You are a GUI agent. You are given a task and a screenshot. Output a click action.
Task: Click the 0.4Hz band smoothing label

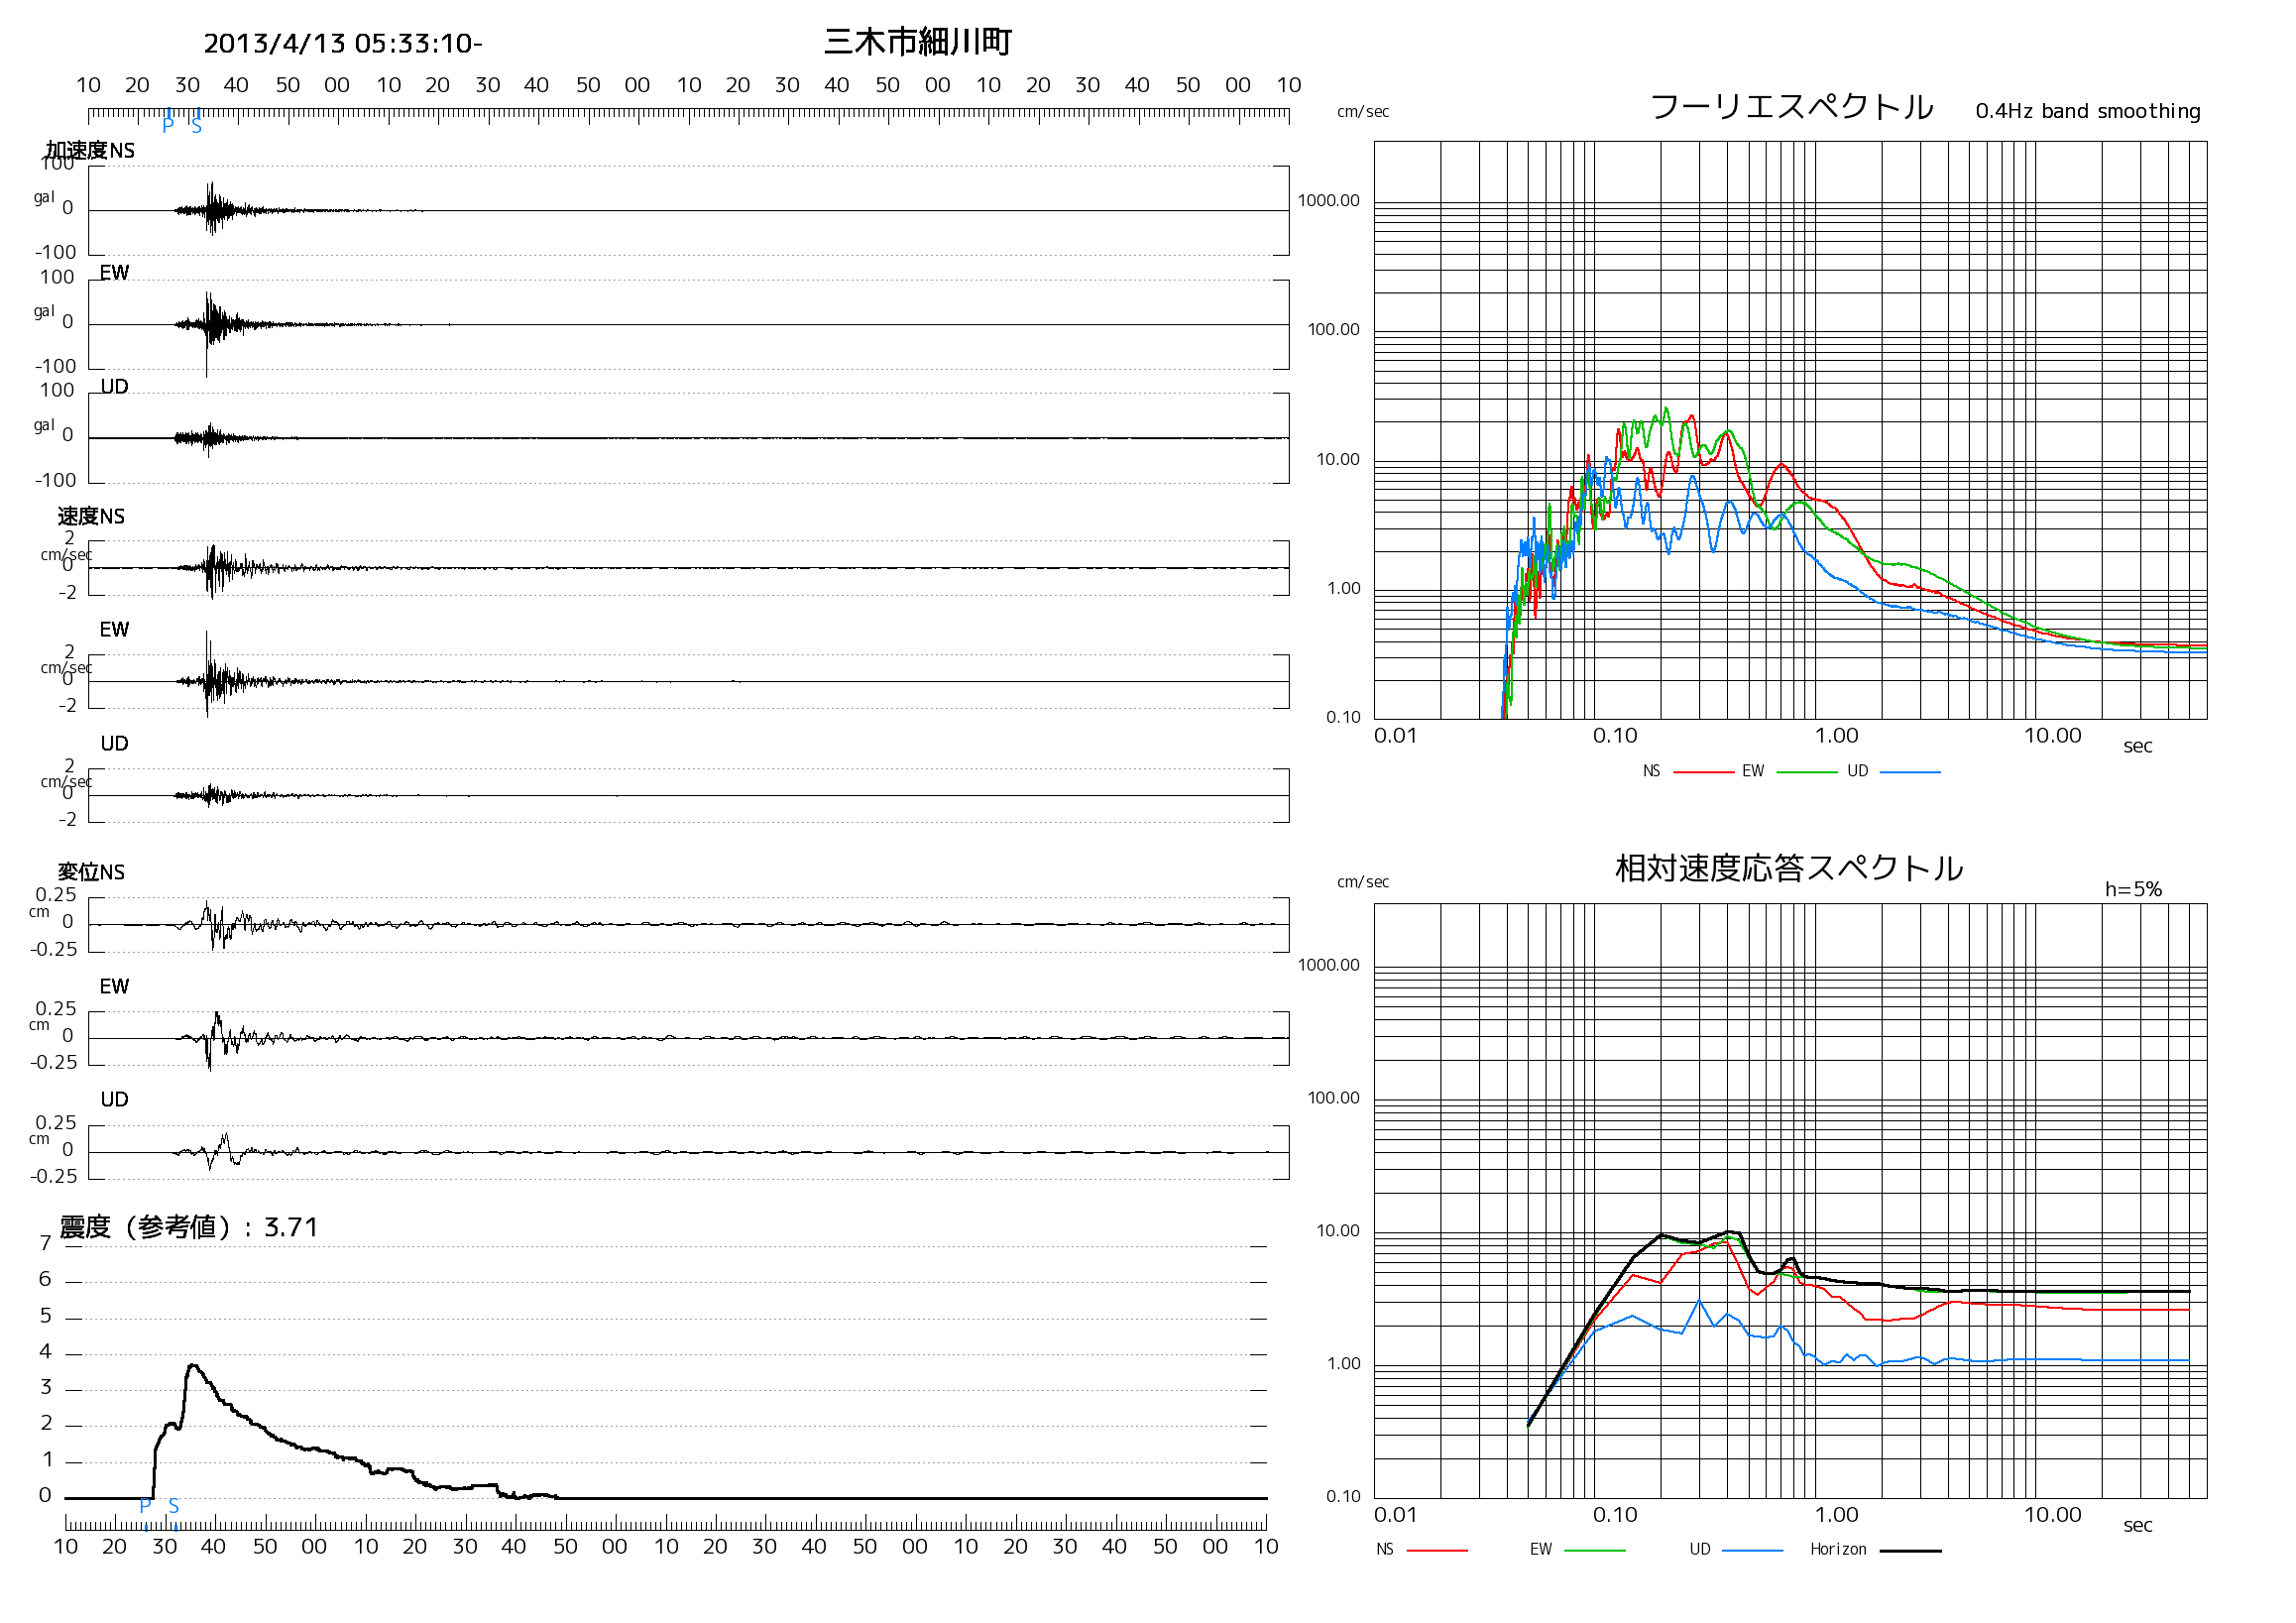pyautogui.click(x=2088, y=111)
